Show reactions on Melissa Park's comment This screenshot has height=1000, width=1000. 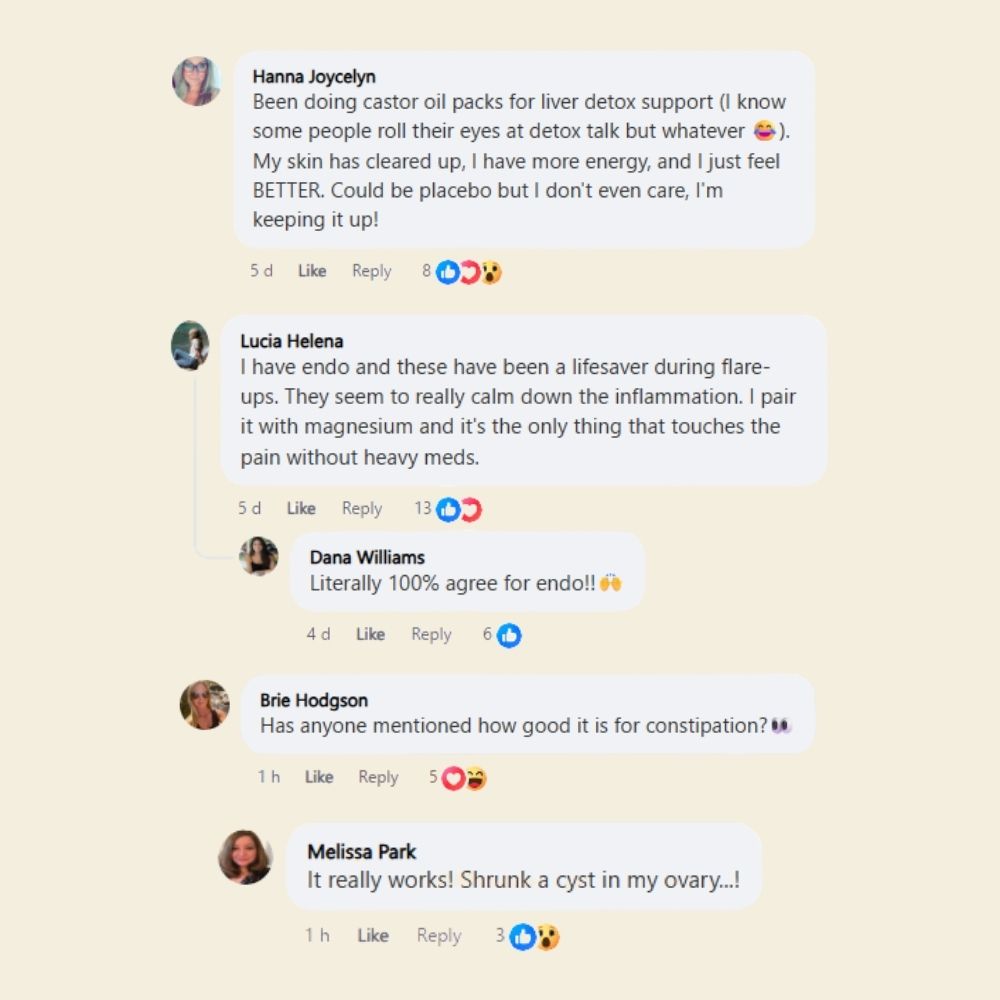pos(534,937)
